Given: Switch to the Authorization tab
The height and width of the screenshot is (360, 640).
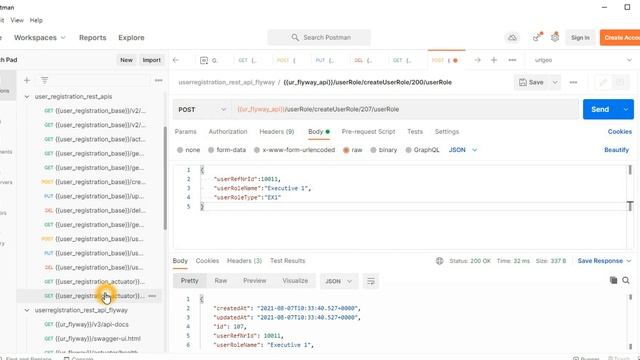Looking at the screenshot, I should (228, 132).
